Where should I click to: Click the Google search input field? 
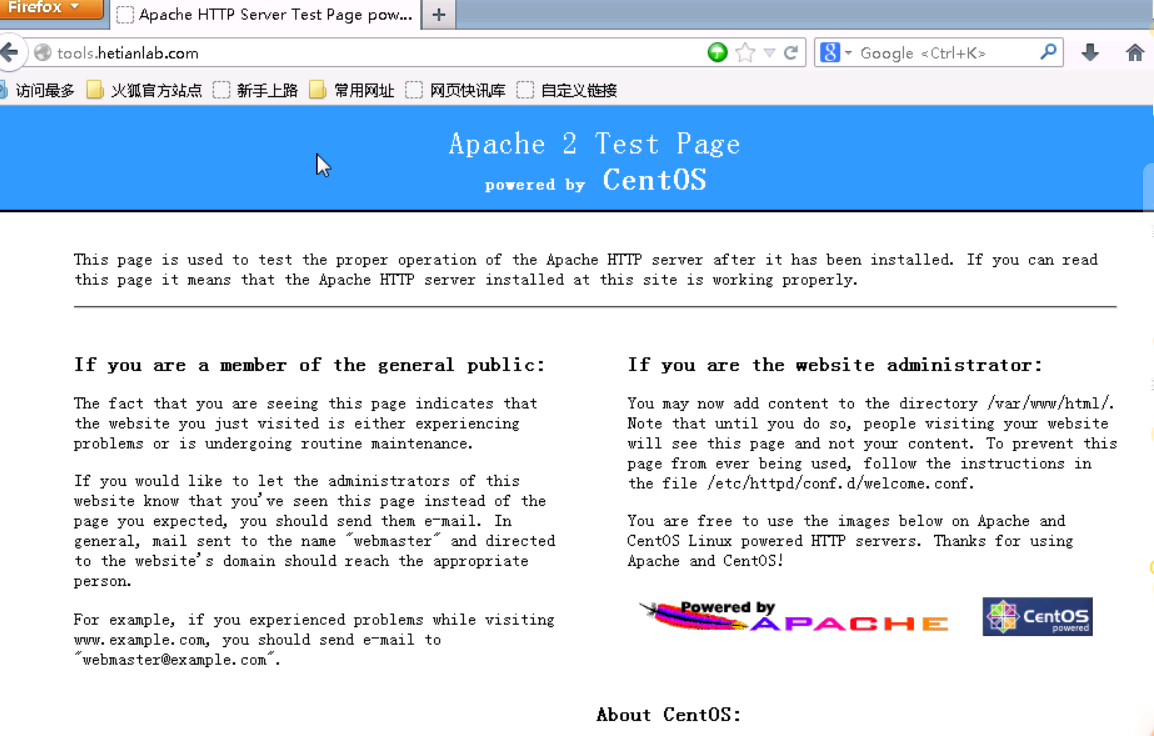pos(946,53)
